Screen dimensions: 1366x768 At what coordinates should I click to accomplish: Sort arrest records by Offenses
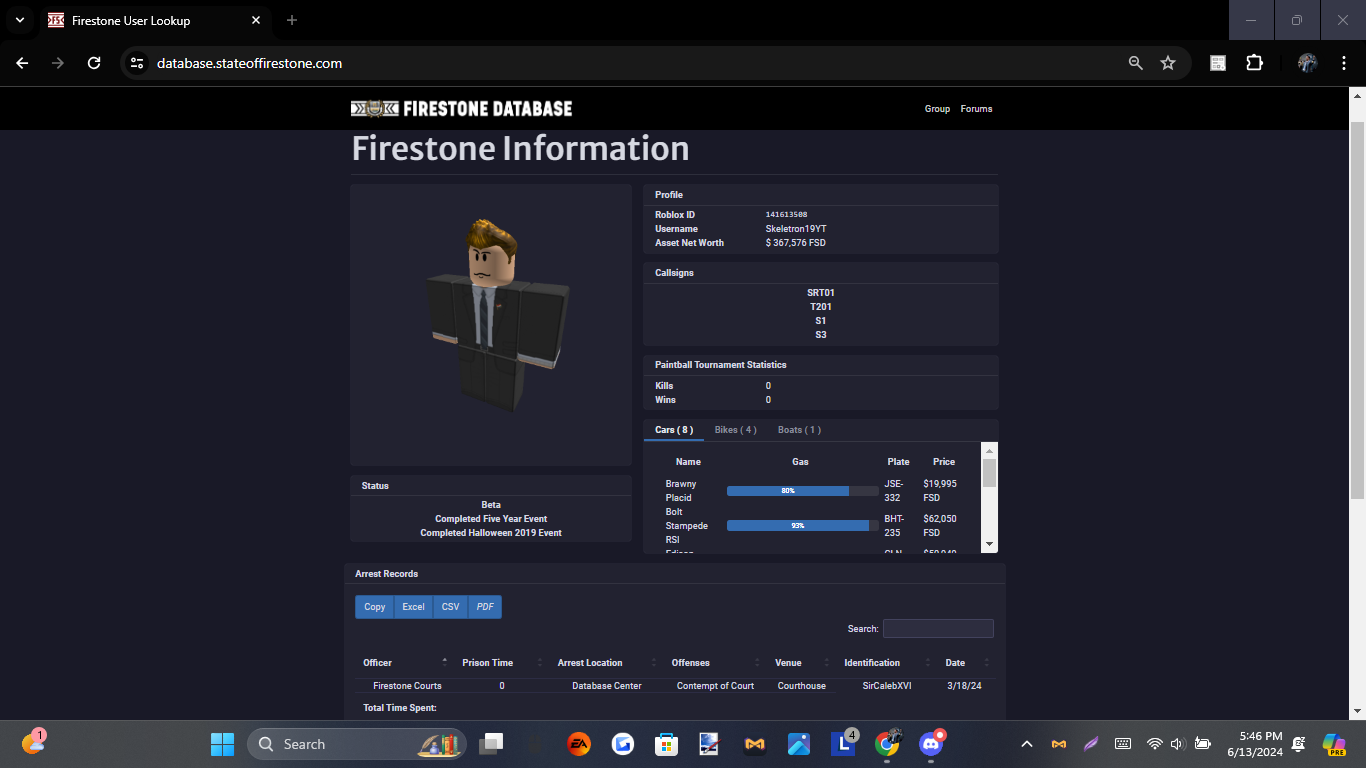click(x=715, y=663)
